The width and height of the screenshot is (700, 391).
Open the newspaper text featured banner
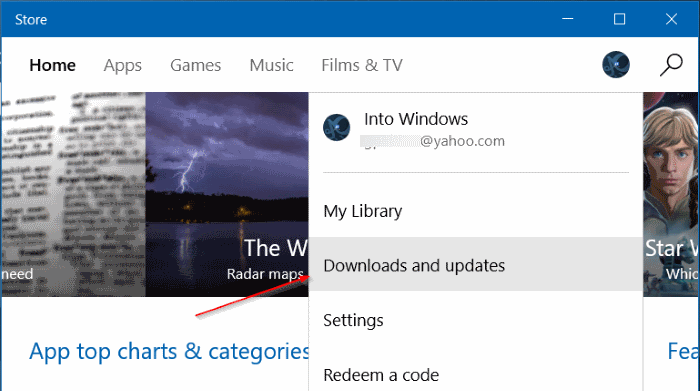74,194
